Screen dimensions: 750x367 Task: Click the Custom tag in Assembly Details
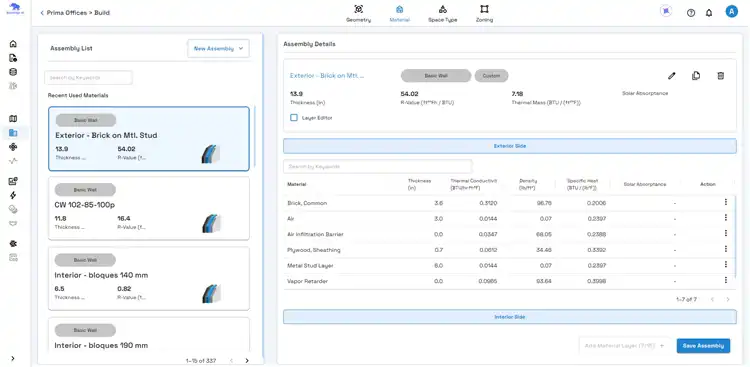click(x=491, y=76)
